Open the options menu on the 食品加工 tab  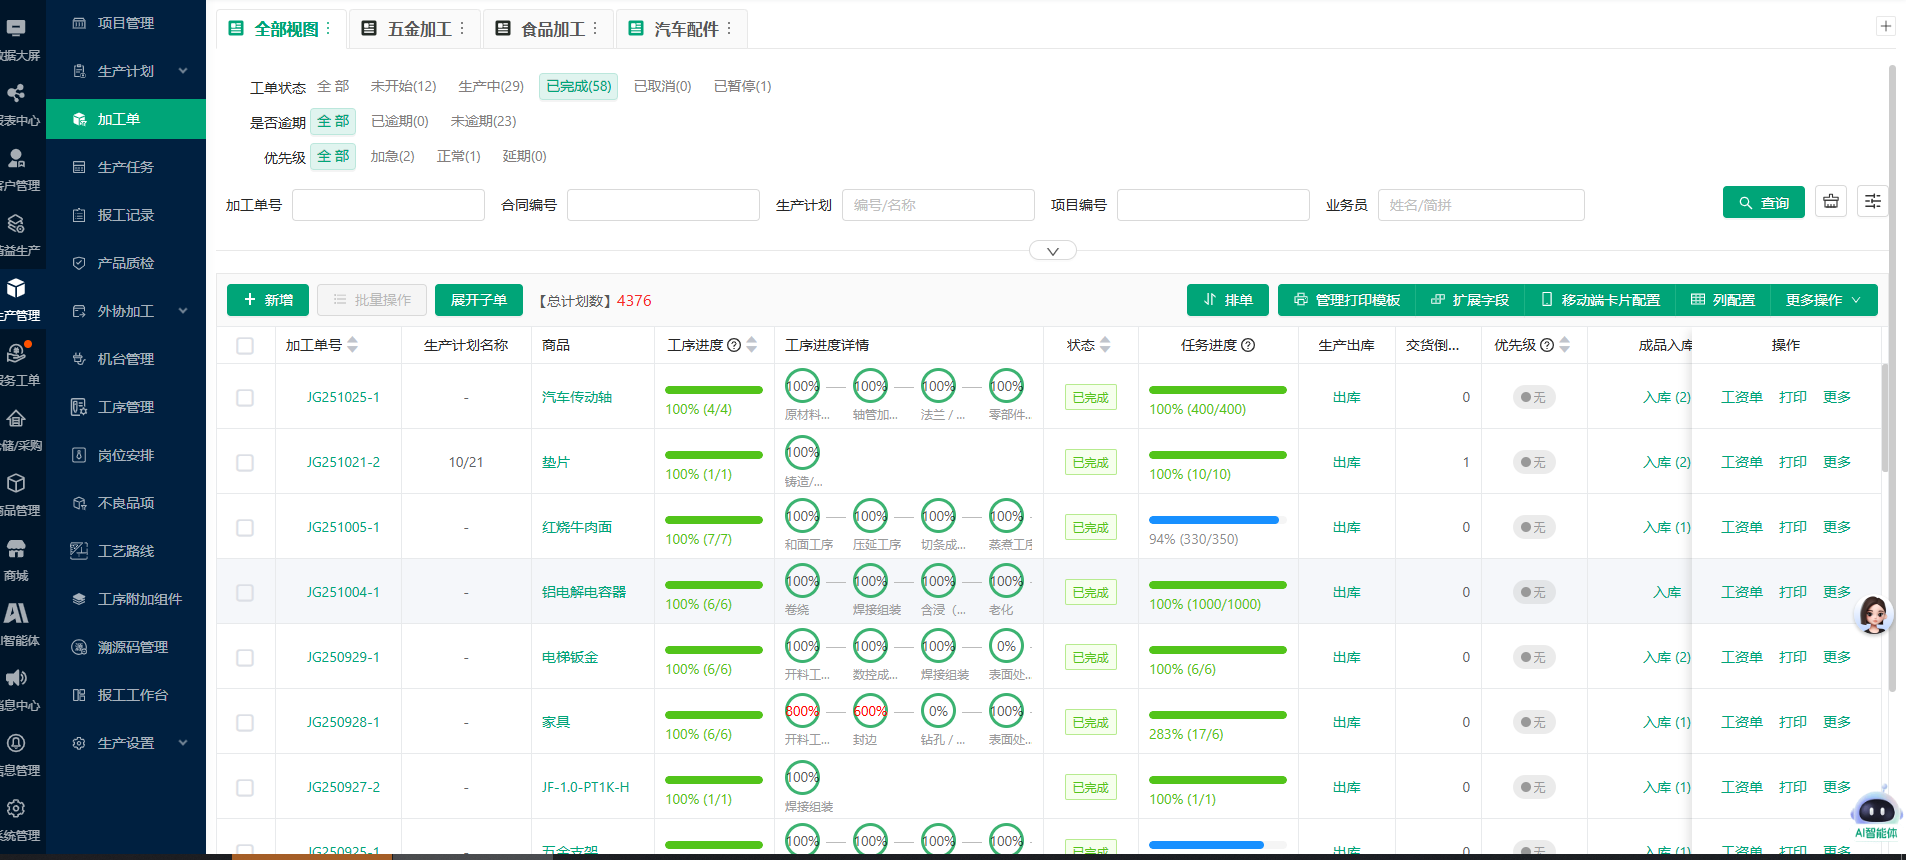tap(595, 29)
